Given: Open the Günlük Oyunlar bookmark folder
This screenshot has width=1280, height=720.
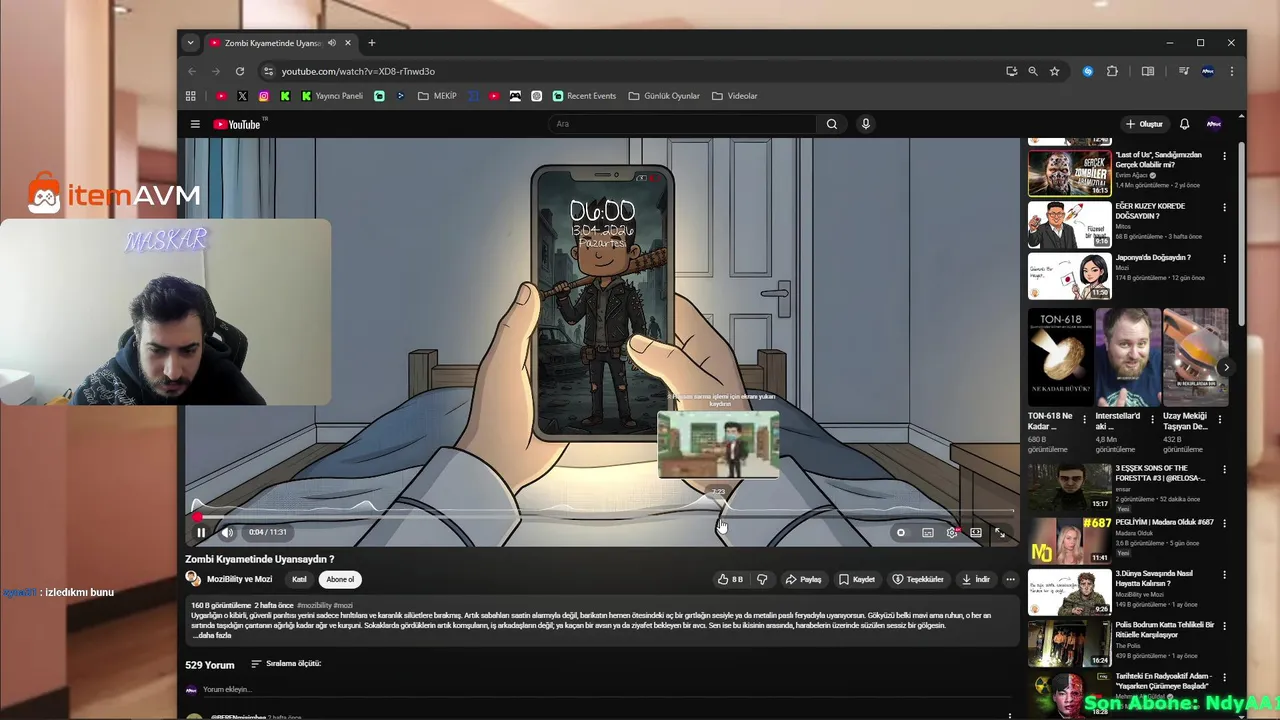Looking at the screenshot, I should [x=664, y=96].
